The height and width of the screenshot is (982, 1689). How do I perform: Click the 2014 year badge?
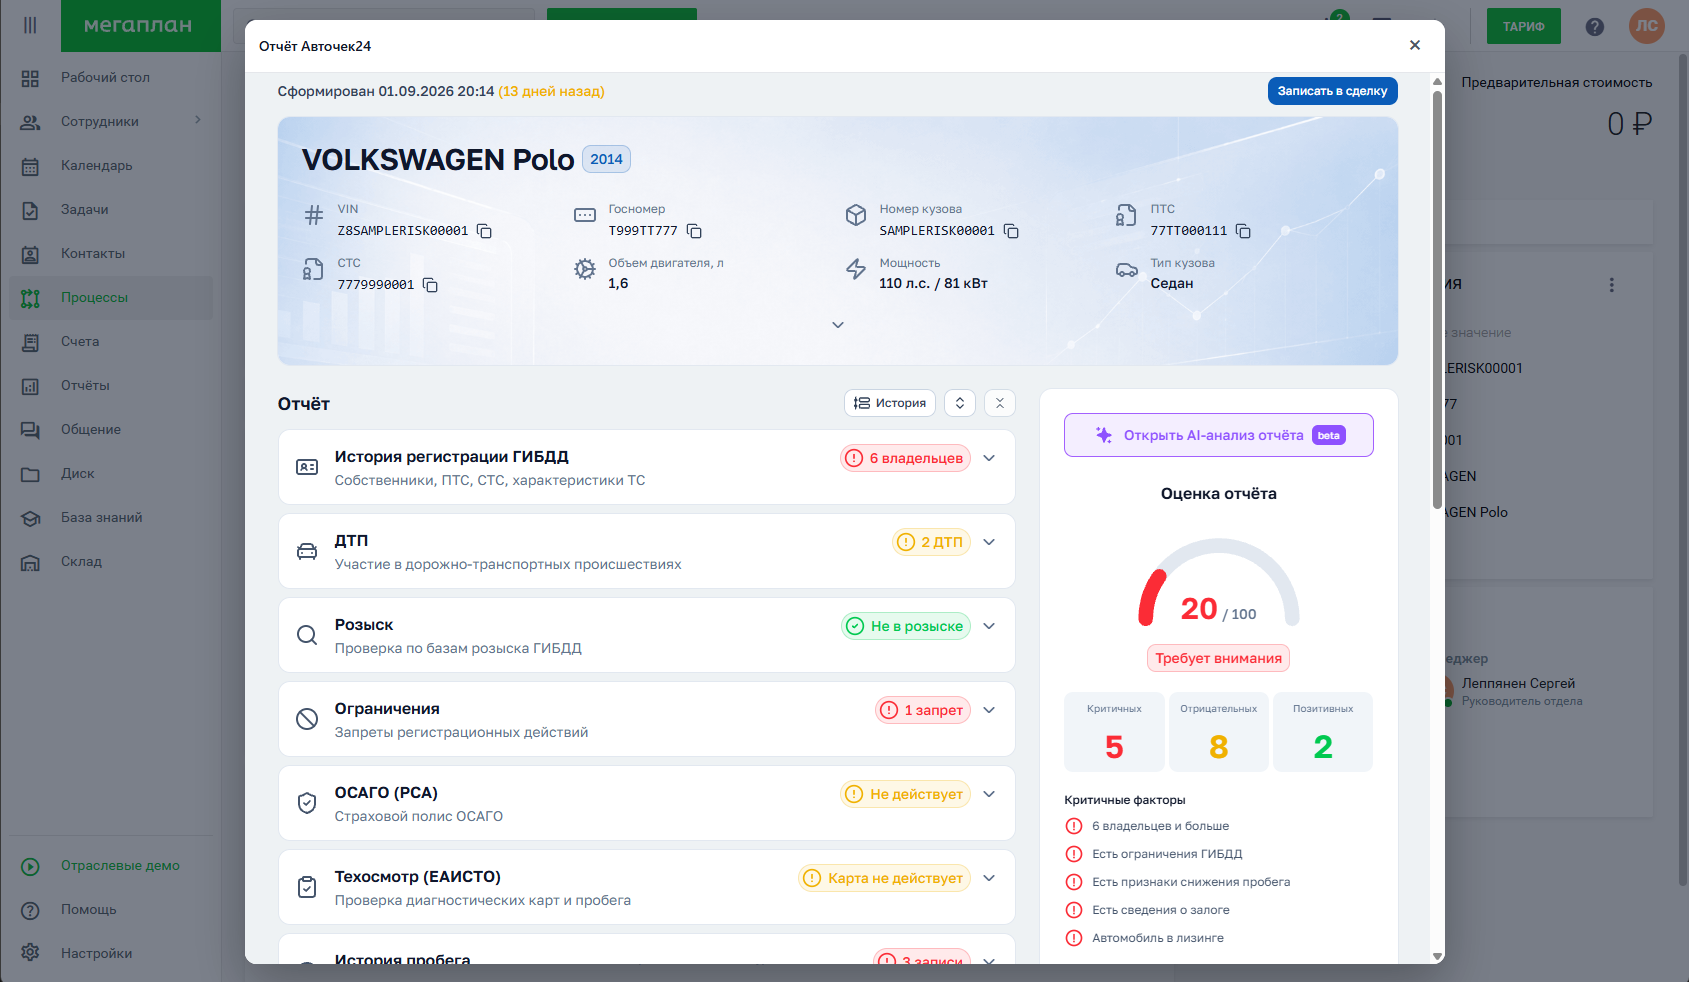point(606,159)
